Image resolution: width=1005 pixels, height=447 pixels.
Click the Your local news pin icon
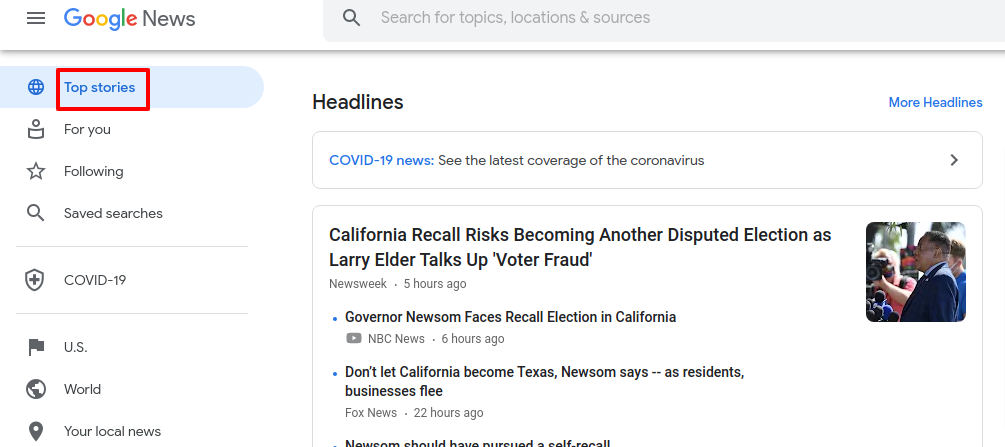pos(36,432)
